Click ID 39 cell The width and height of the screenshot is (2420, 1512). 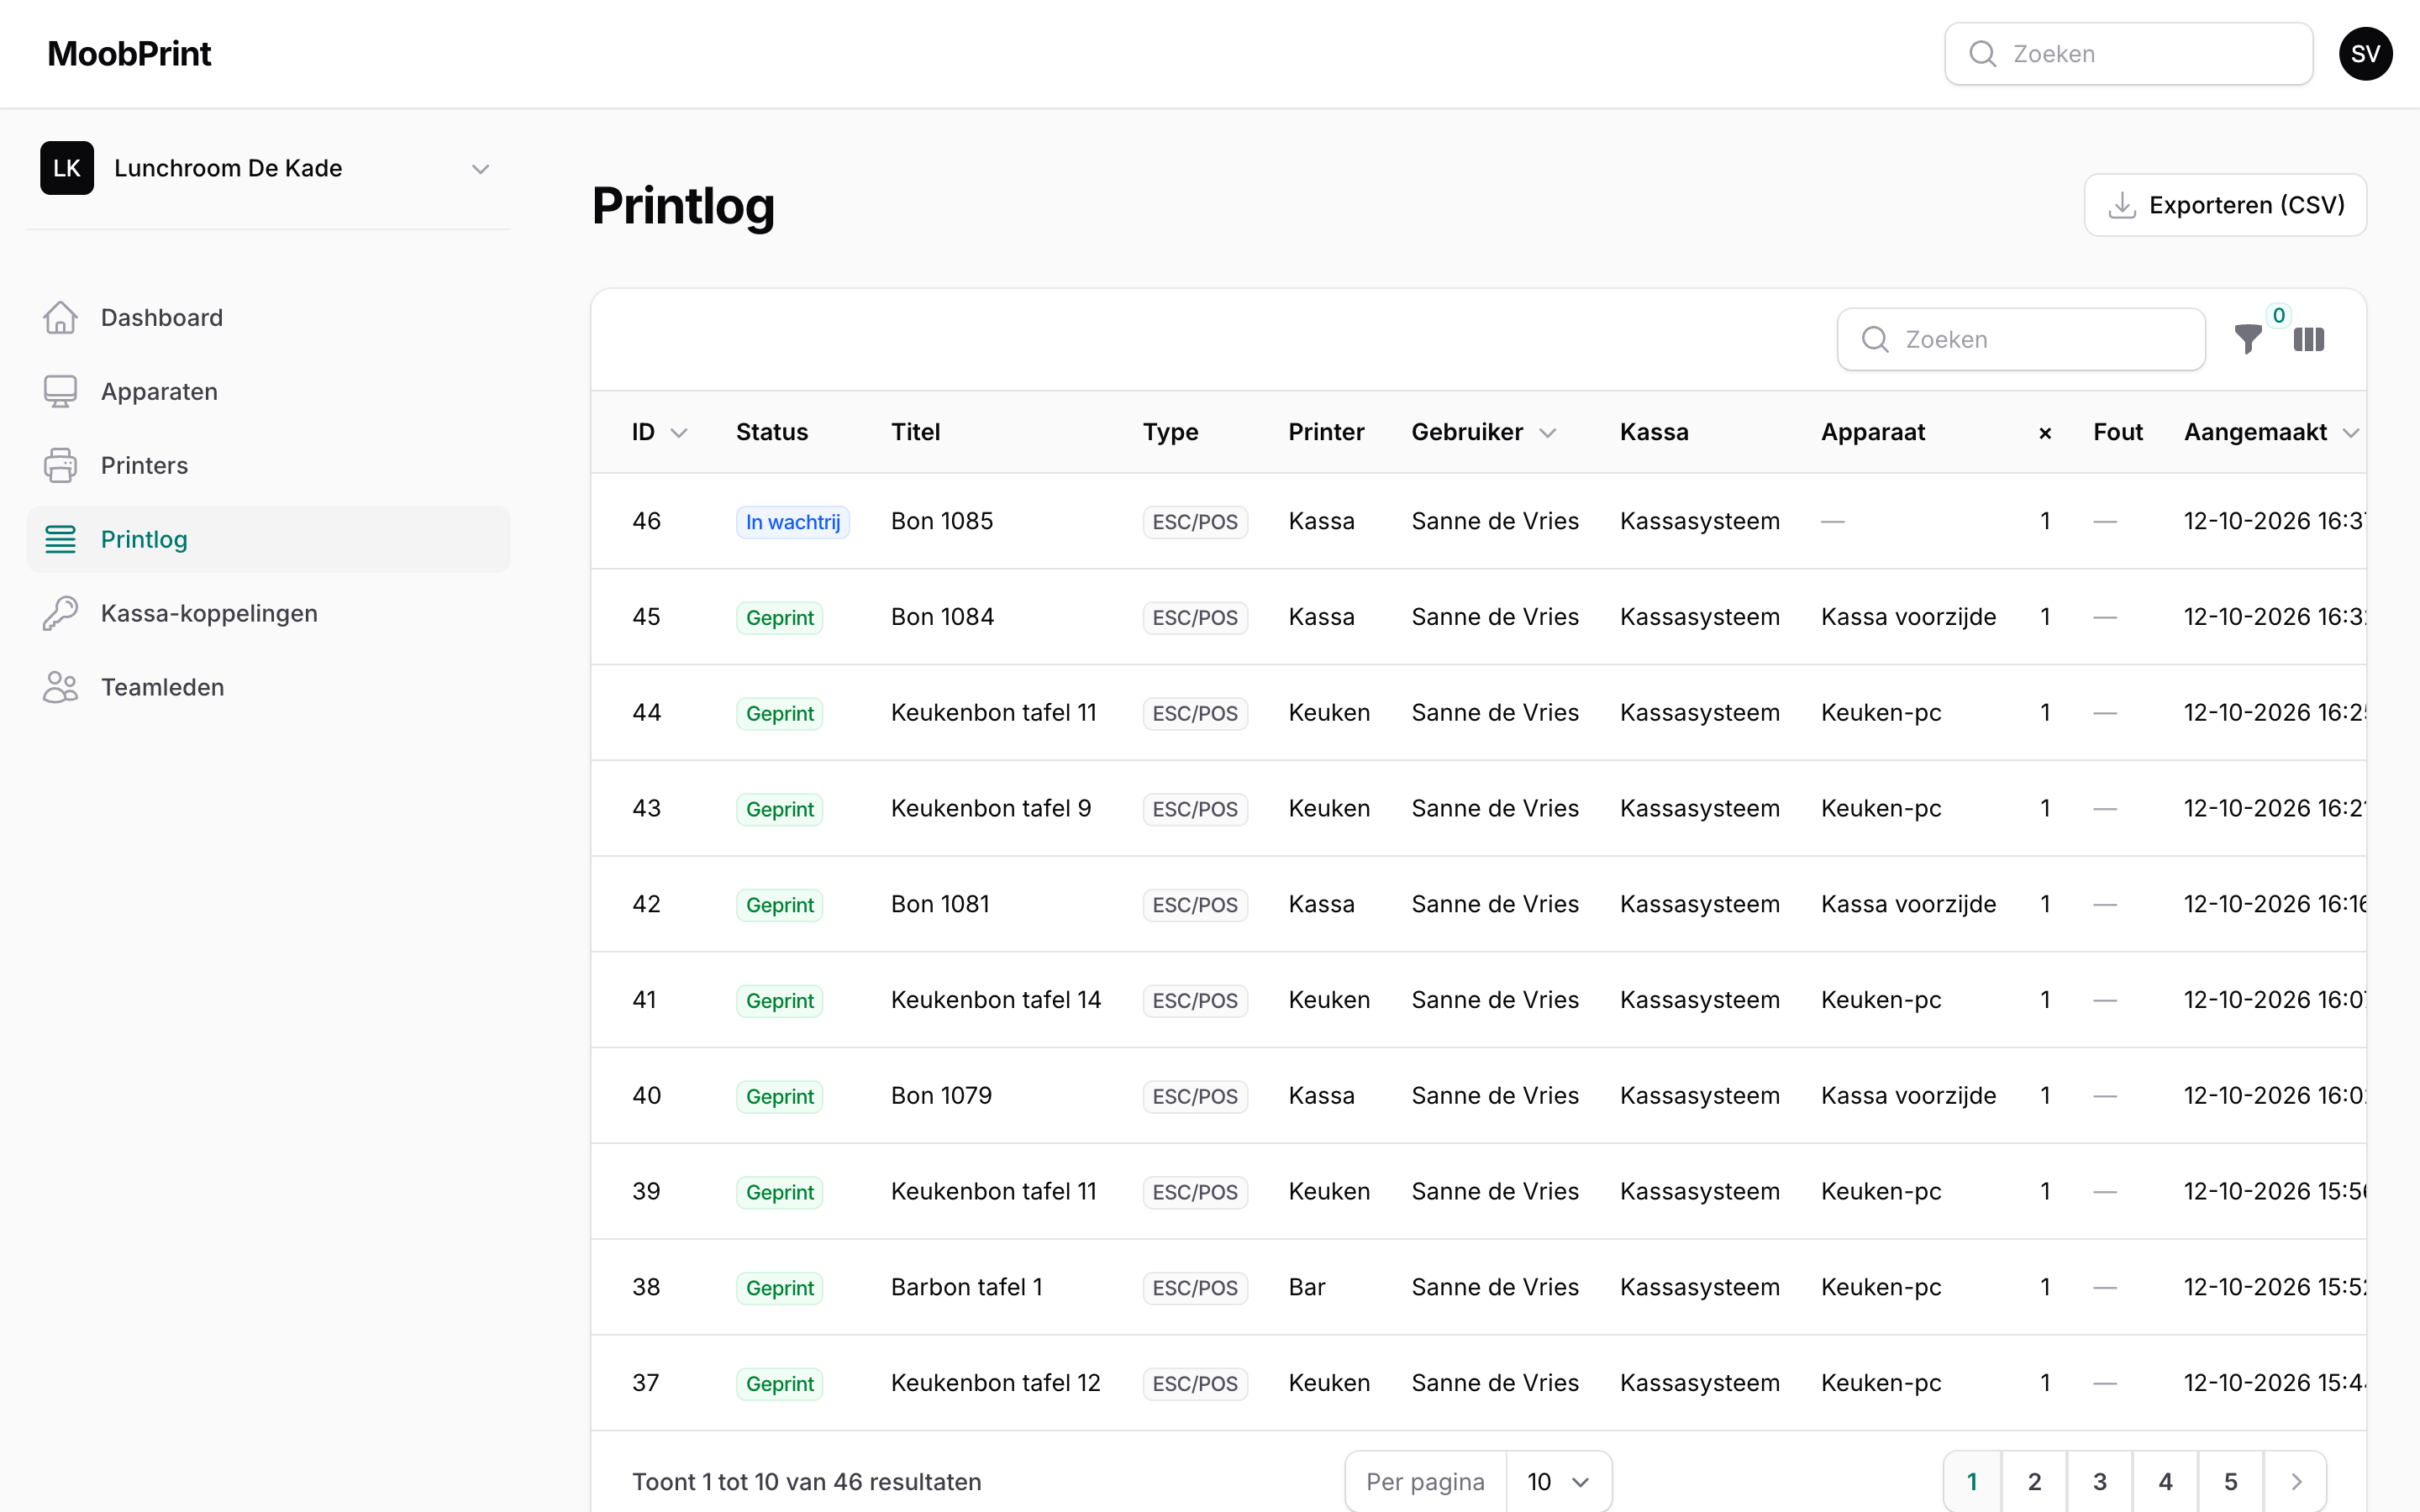[646, 1192]
